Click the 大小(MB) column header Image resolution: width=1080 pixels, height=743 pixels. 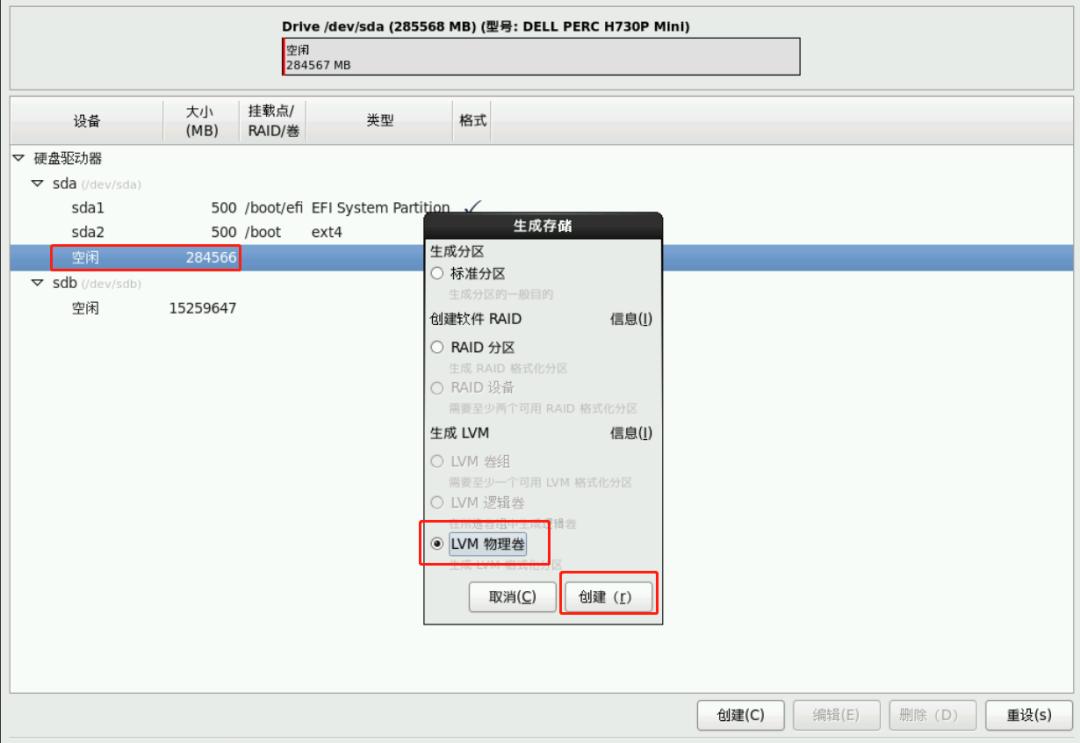click(x=199, y=119)
